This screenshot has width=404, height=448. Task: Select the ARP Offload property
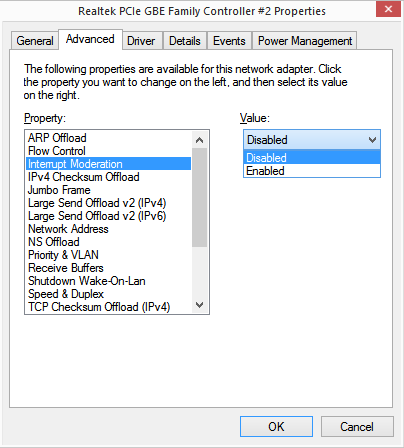click(108, 138)
